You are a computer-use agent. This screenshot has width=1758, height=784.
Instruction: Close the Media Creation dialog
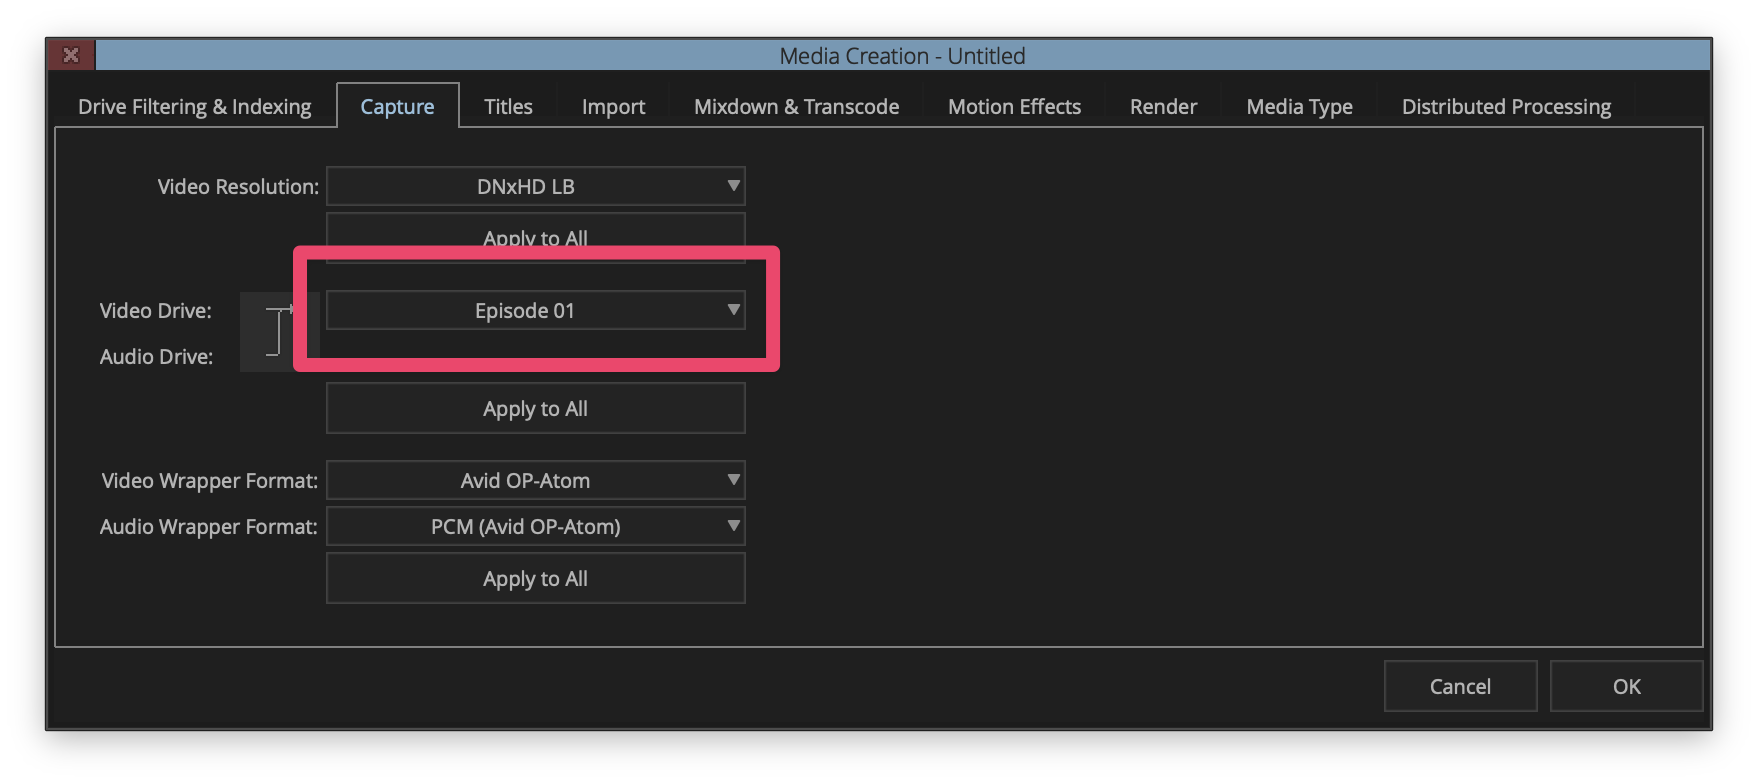(71, 55)
